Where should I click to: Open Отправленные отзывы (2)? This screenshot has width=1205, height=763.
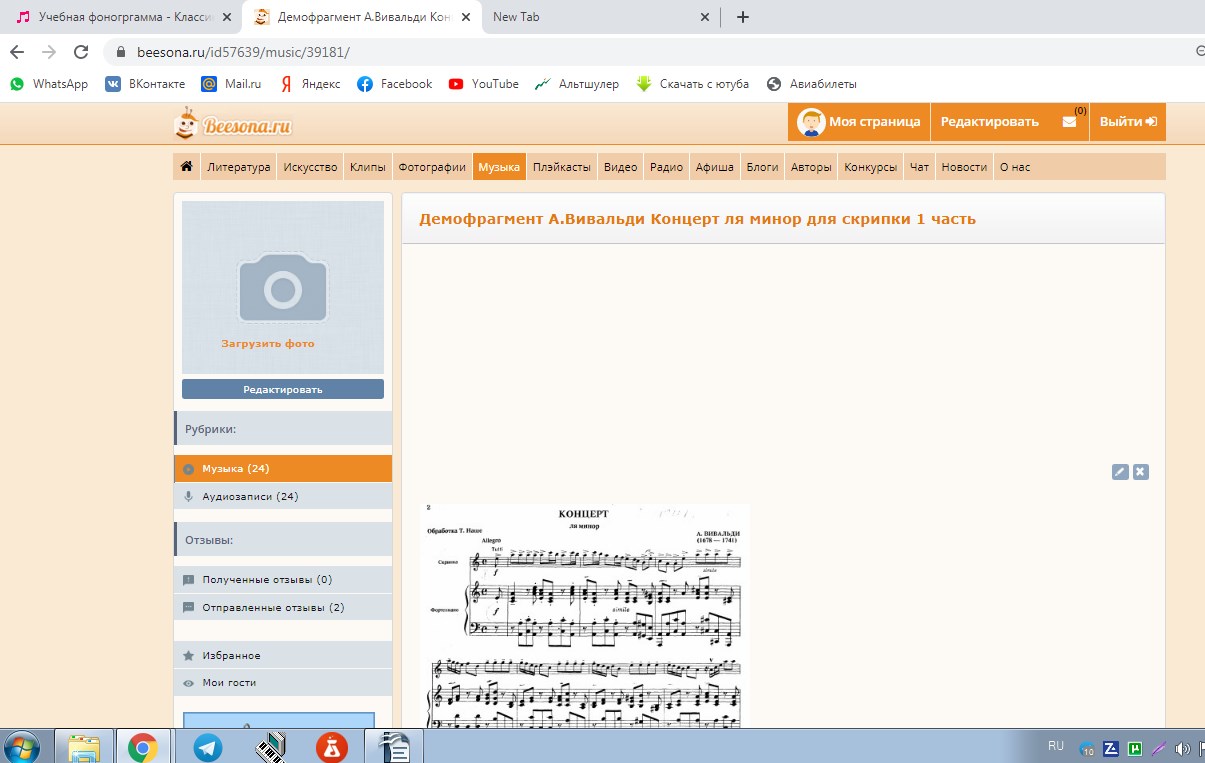(283, 607)
